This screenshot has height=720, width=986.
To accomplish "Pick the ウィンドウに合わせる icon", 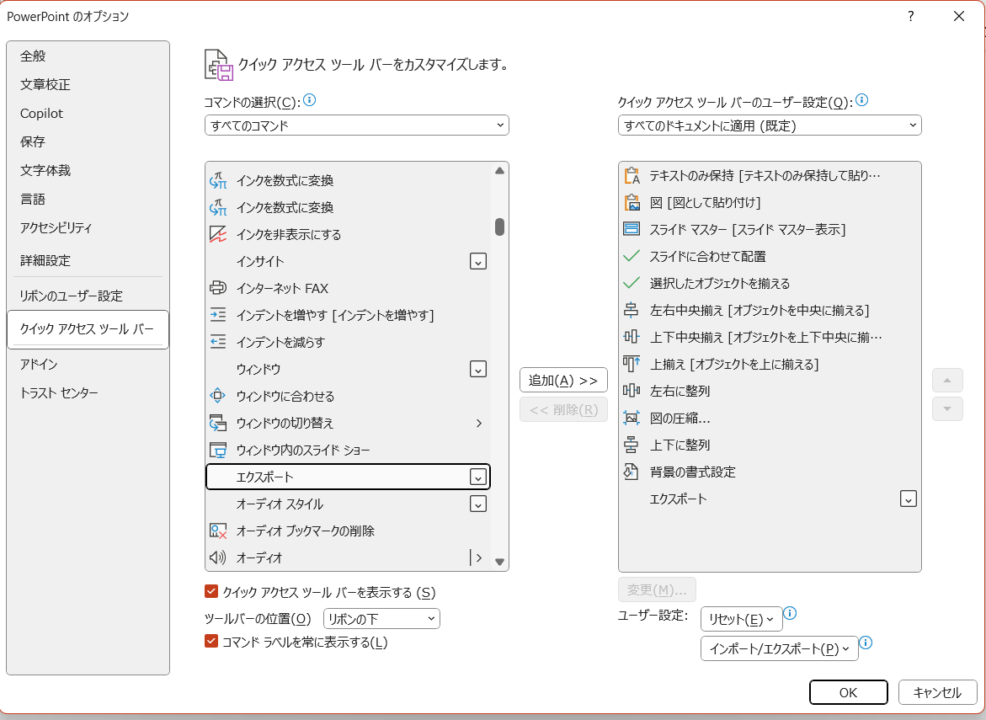I will 218,396.
